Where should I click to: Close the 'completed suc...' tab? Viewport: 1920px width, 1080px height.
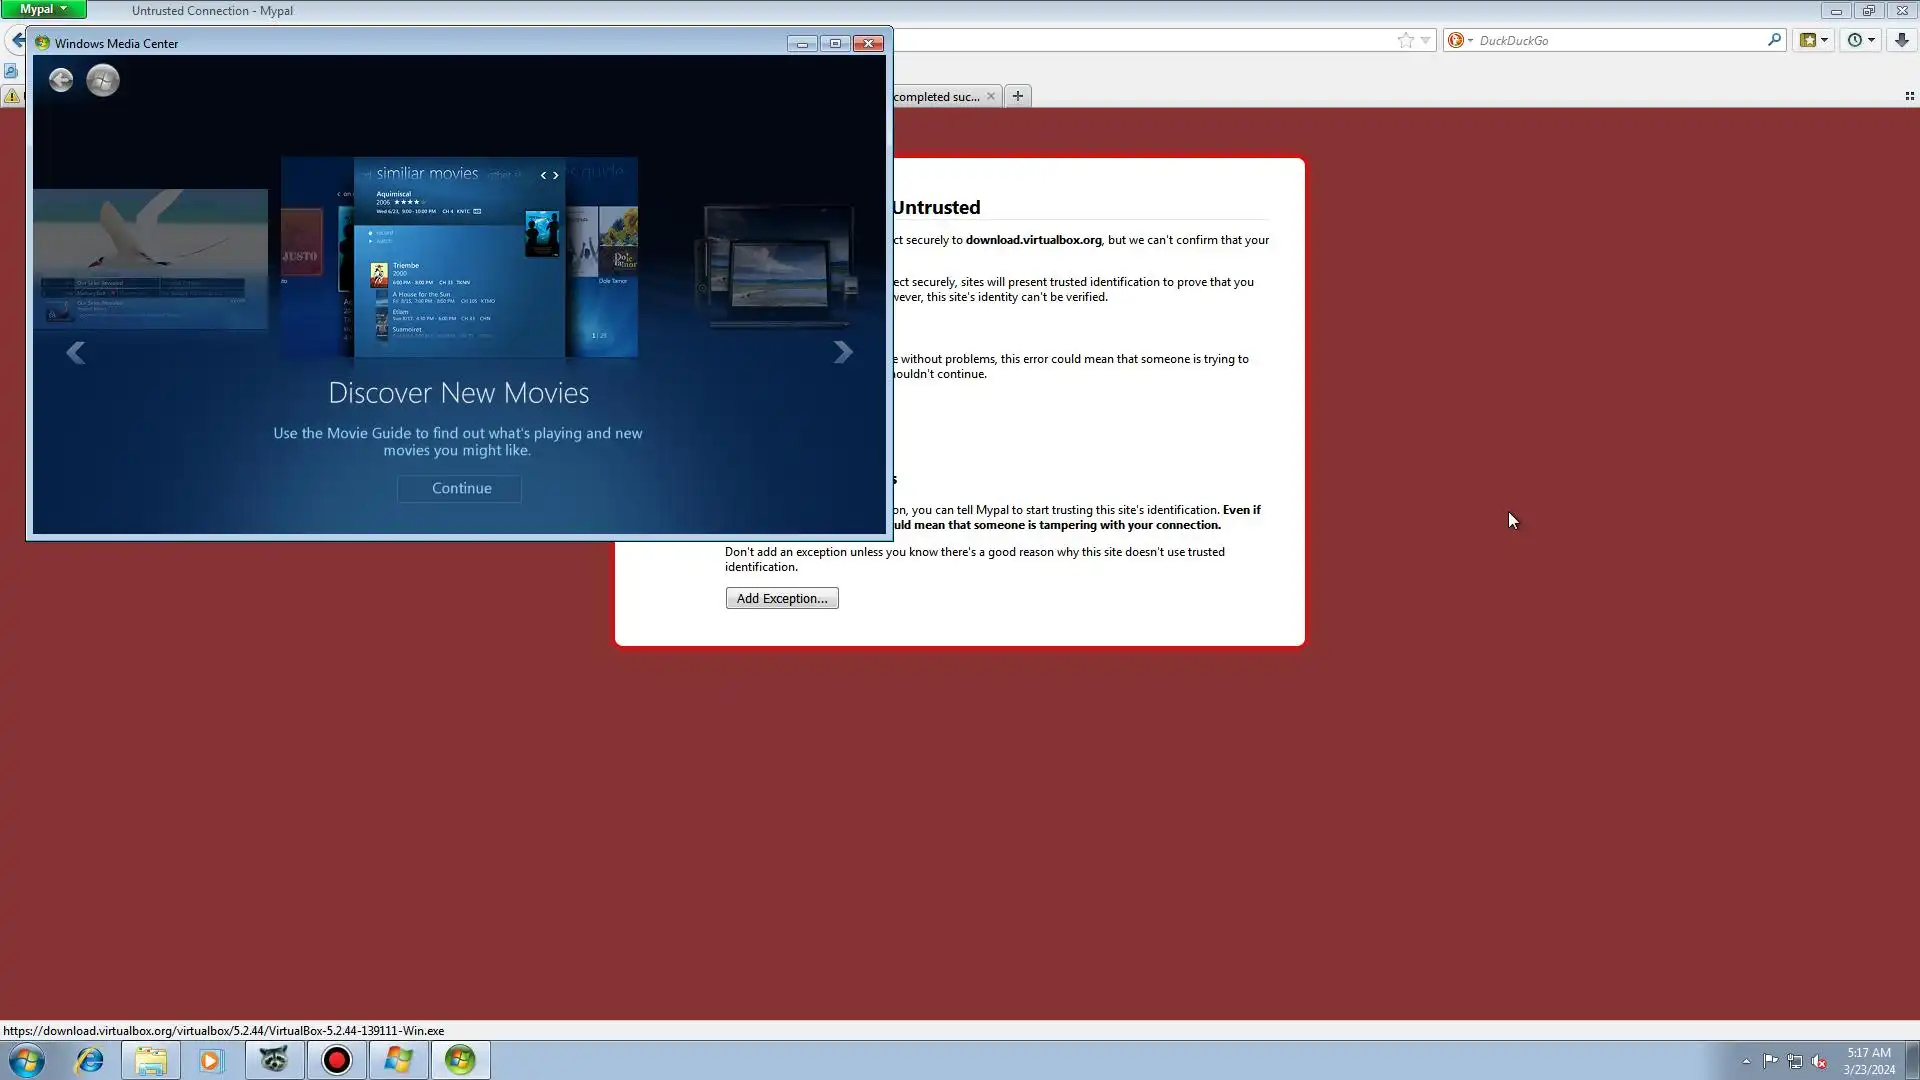pyautogui.click(x=990, y=96)
